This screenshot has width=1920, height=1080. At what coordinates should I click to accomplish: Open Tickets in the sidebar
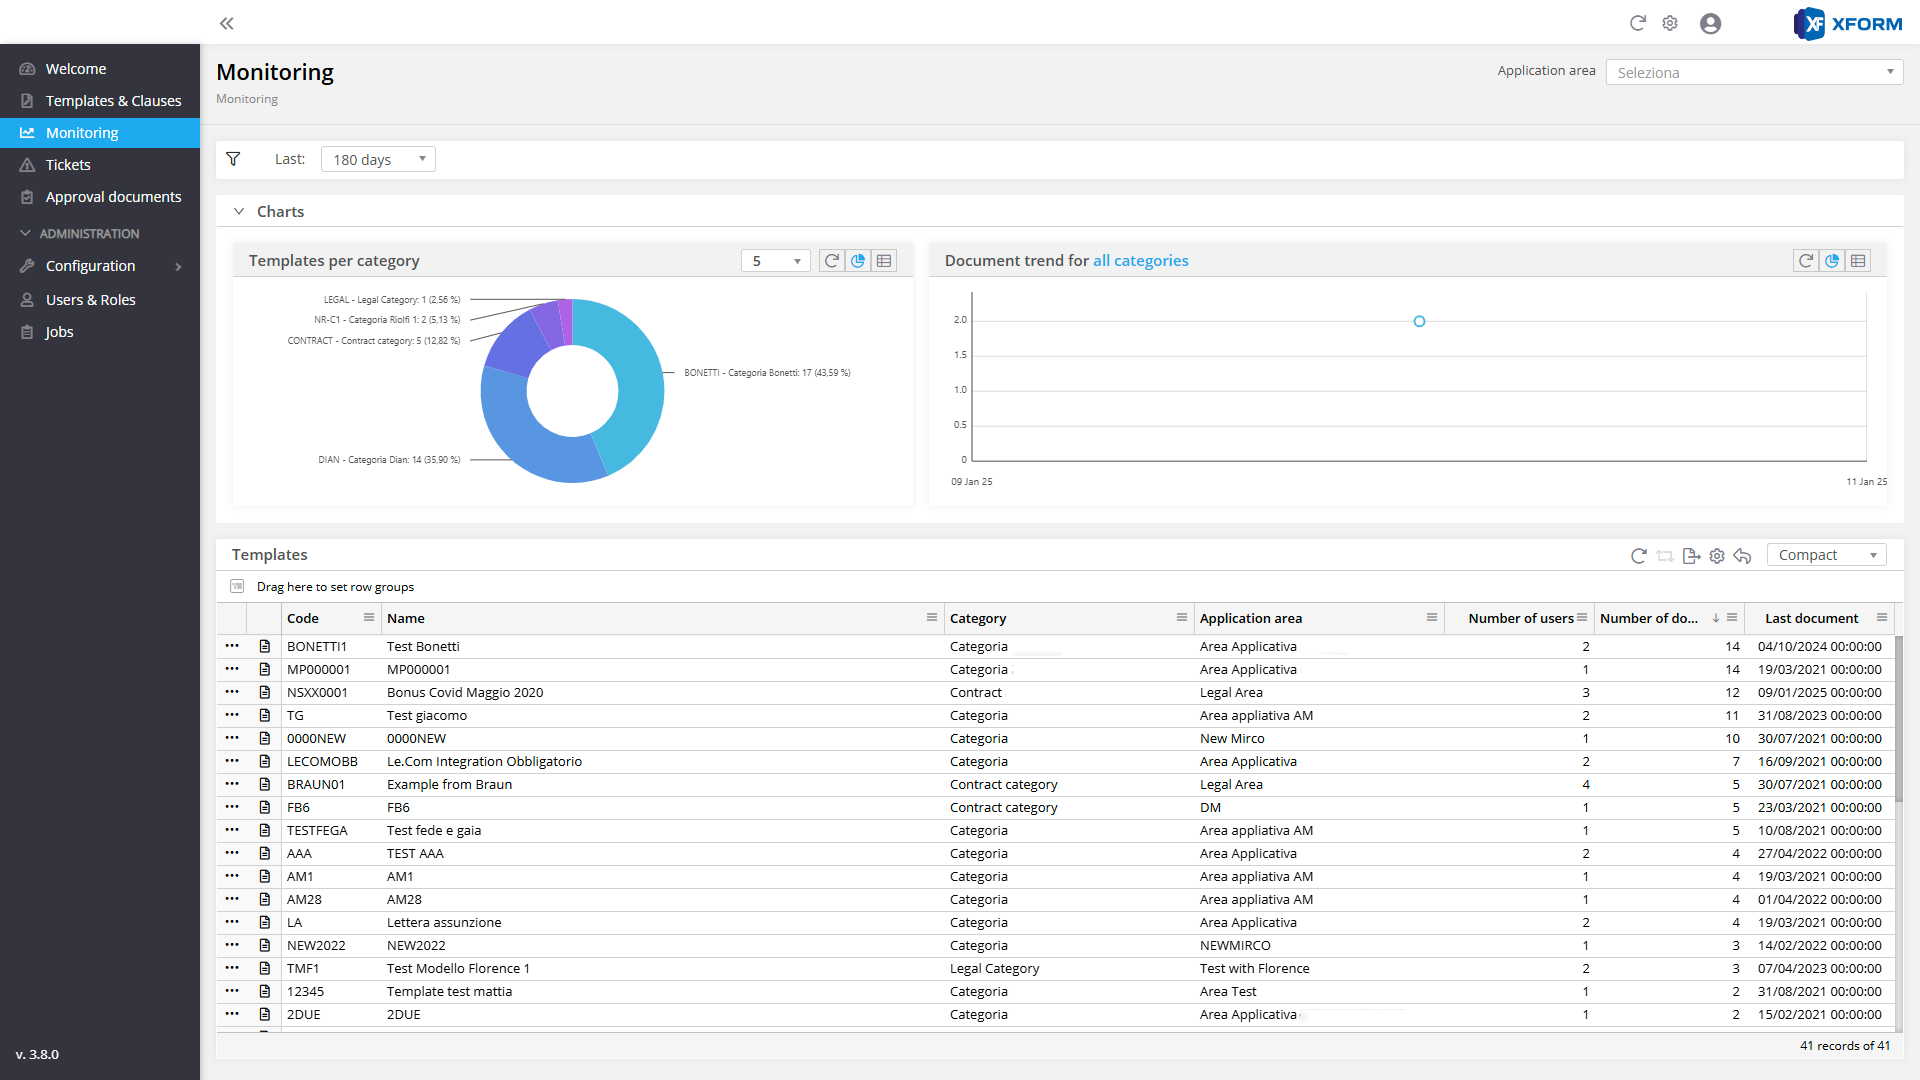[x=100, y=164]
